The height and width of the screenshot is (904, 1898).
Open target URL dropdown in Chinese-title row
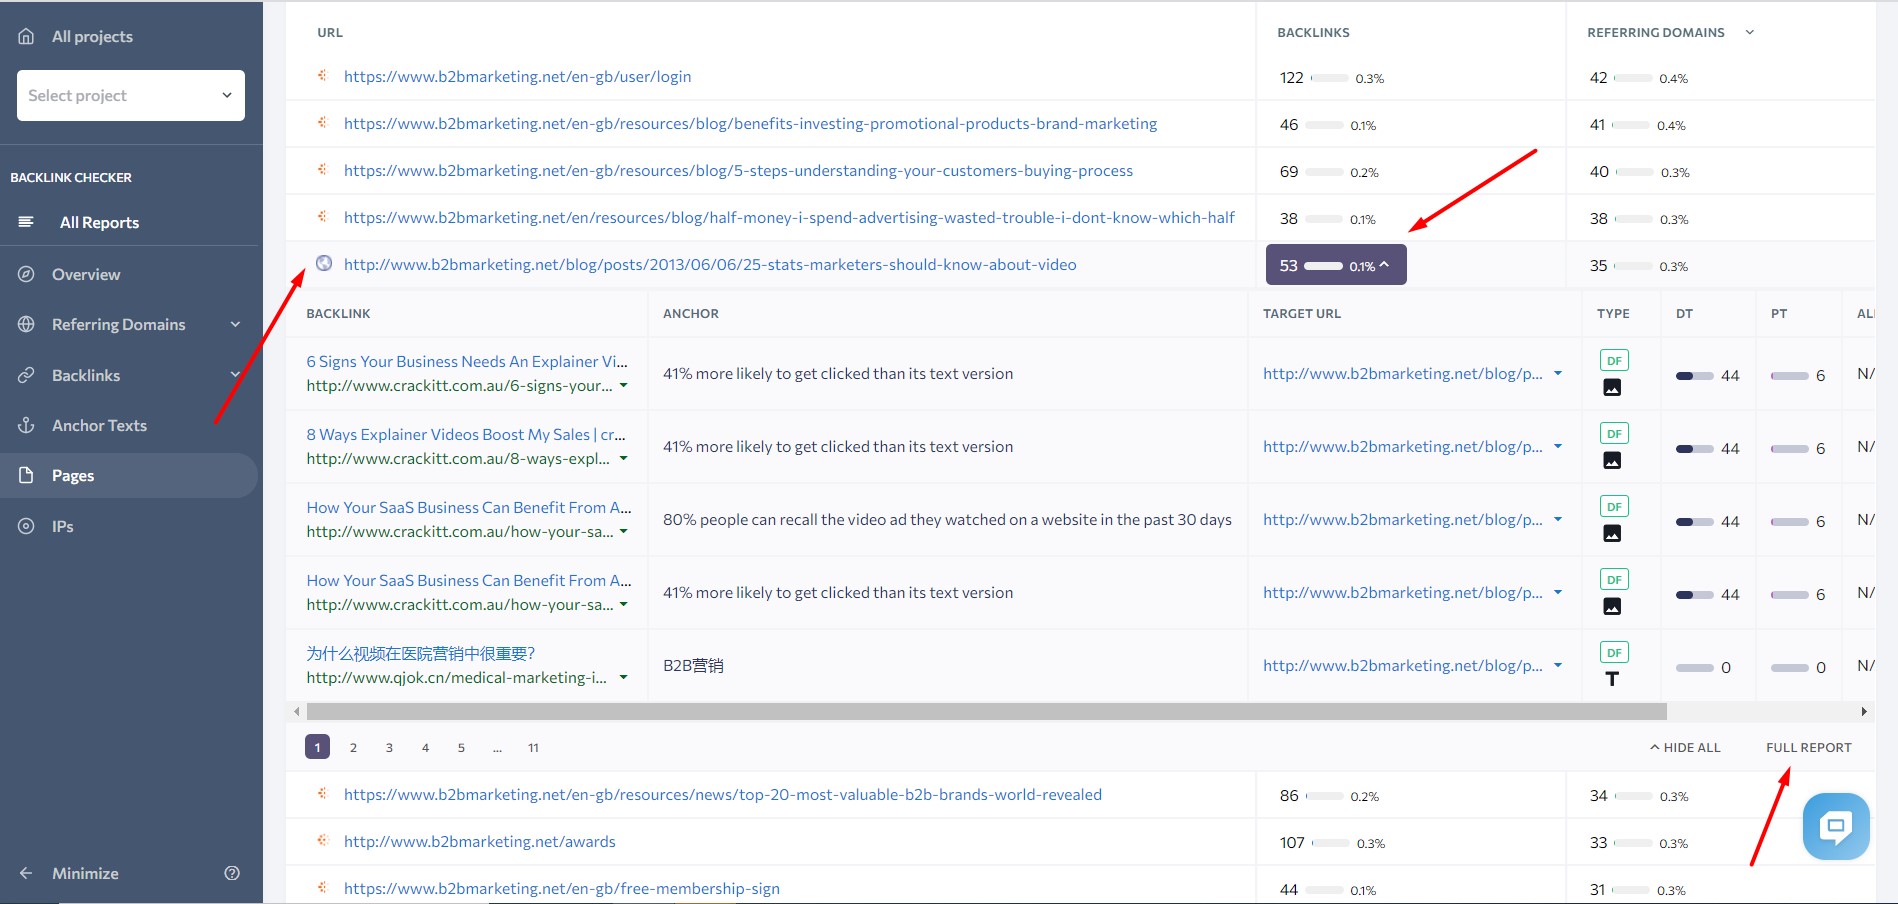(x=1558, y=666)
